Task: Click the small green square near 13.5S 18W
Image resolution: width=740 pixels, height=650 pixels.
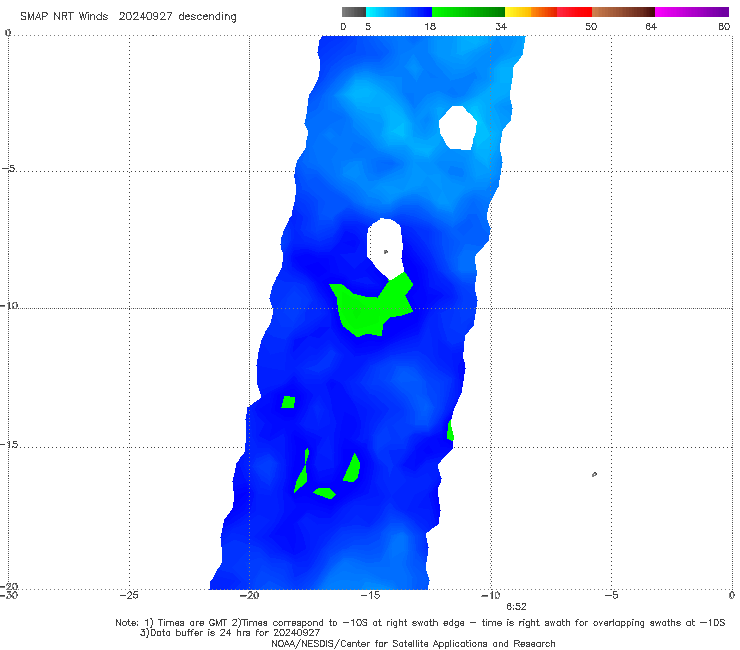Action: [x=288, y=402]
